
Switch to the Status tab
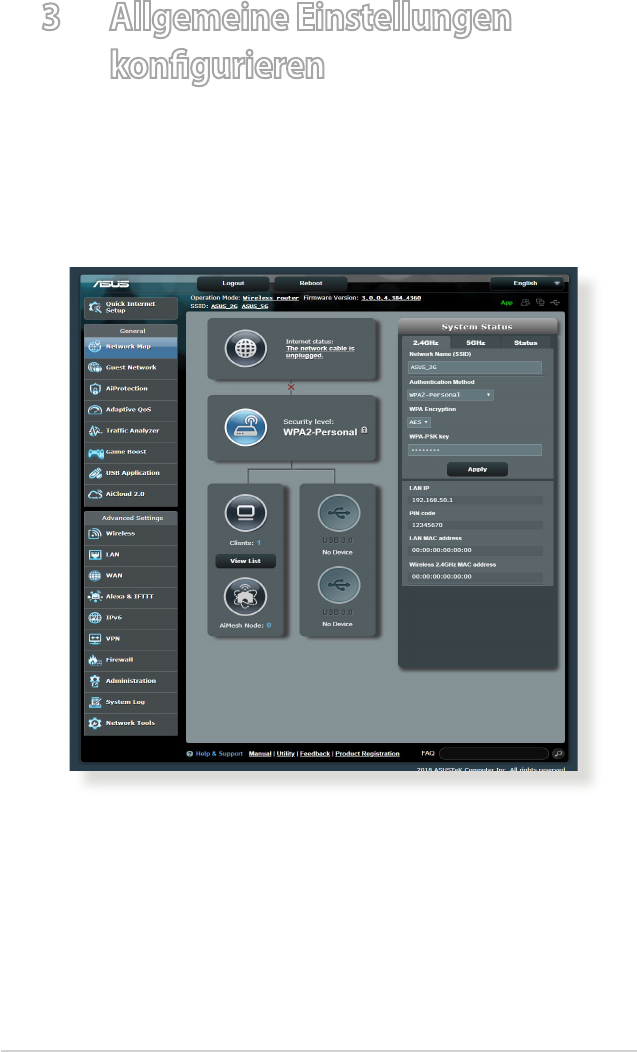[x=526, y=343]
